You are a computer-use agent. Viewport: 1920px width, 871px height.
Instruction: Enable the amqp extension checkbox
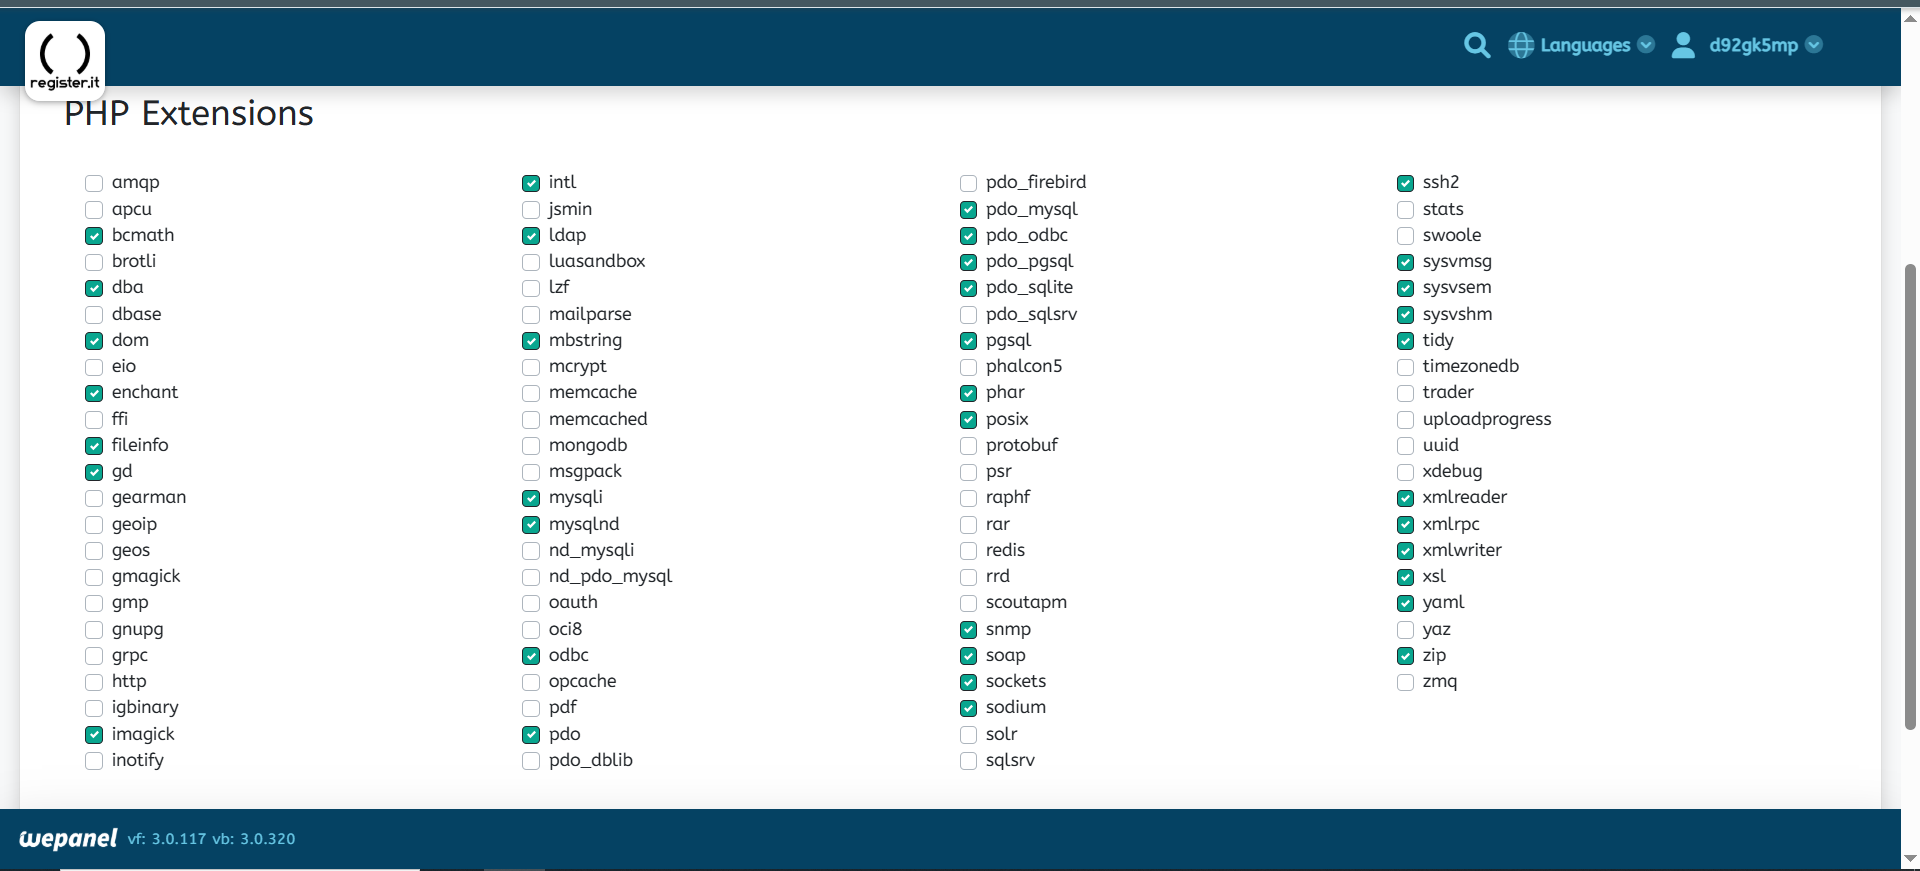(94, 183)
